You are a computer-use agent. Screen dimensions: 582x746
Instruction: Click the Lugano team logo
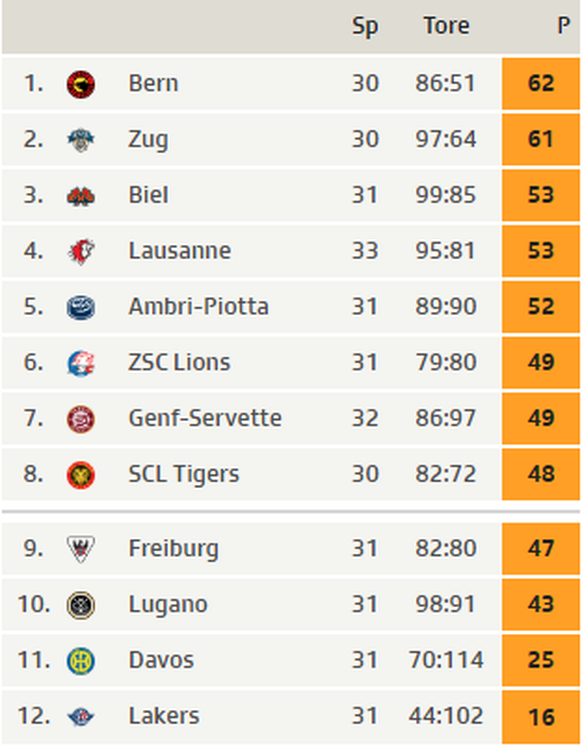click(81, 605)
